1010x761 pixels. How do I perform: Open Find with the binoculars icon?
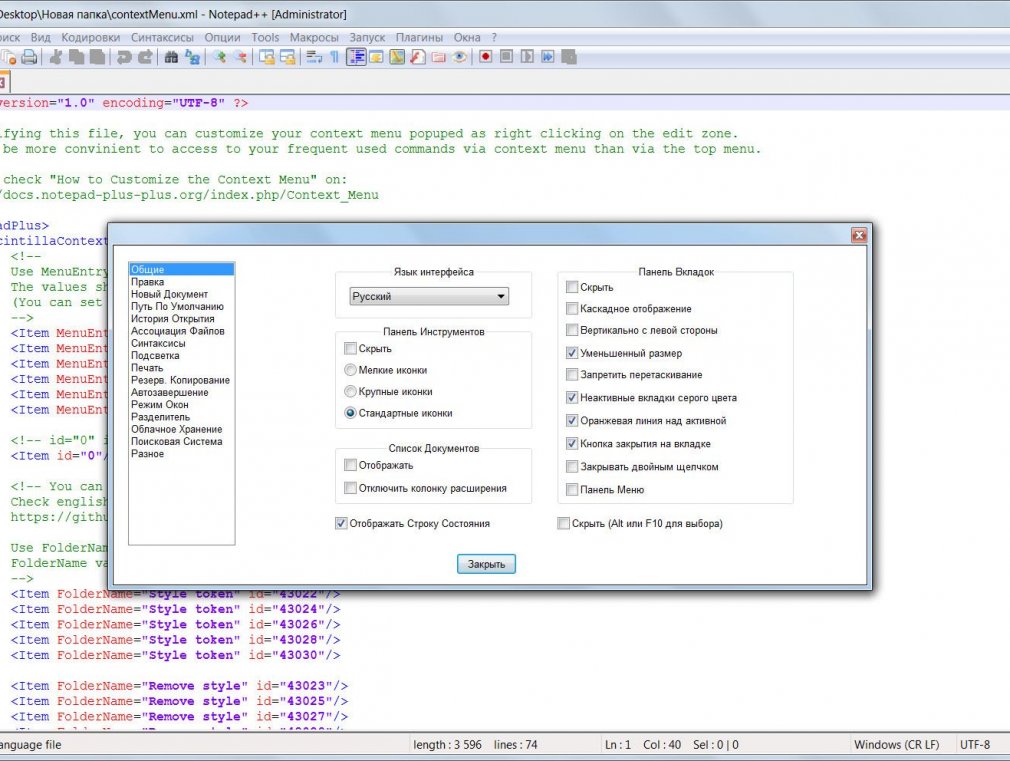coord(171,57)
